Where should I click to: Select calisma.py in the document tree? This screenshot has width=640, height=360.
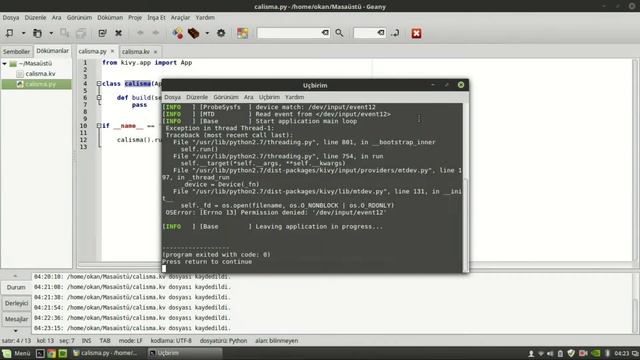(x=40, y=84)
